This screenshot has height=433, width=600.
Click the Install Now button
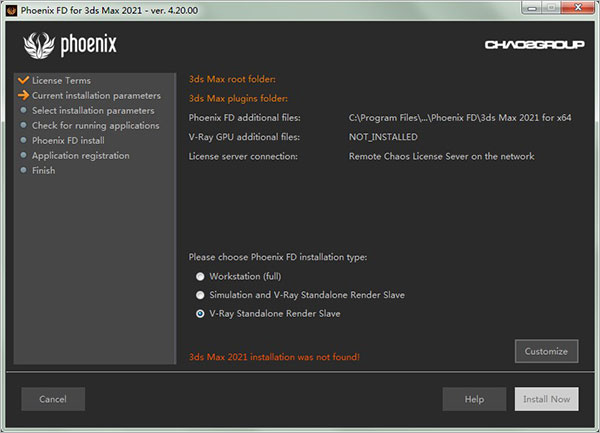pyautogui.click(x=546, y=399)
